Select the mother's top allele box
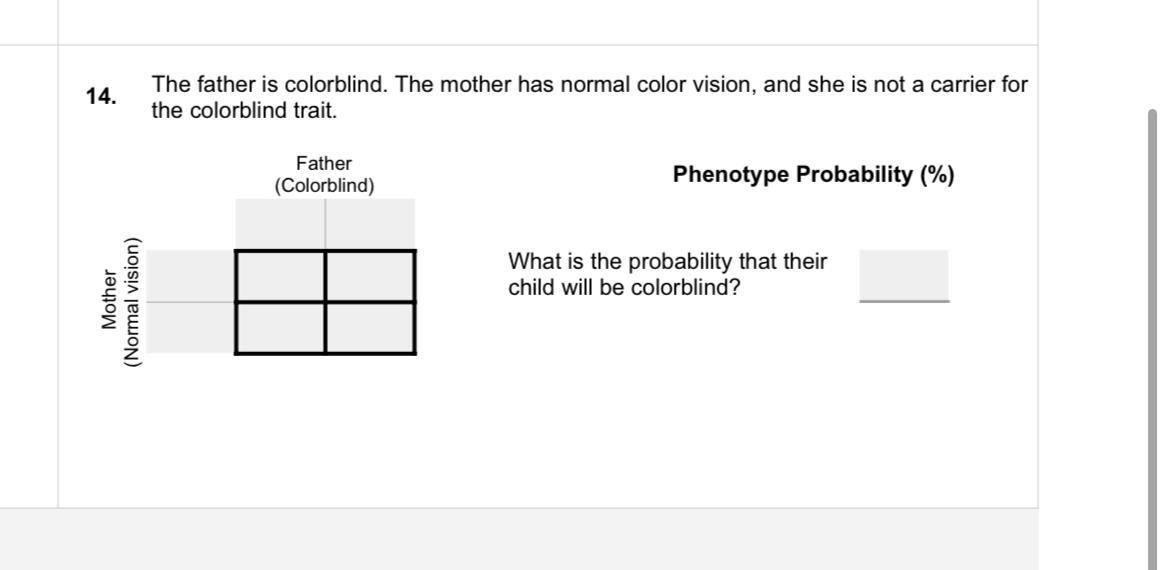This screenshot has height=570, width=1166. [x=190, y=276]
